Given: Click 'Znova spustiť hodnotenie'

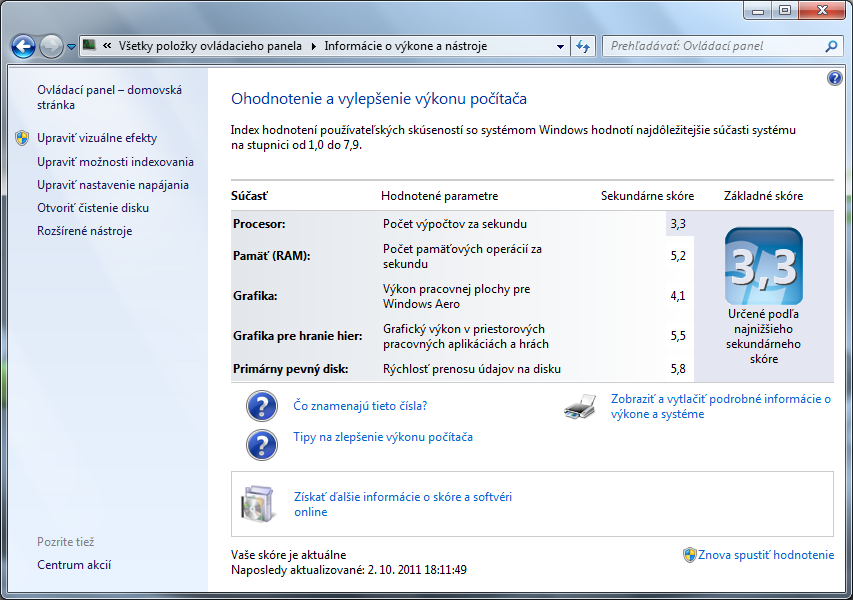Looking at the screenshot, I should pos(766,555).
